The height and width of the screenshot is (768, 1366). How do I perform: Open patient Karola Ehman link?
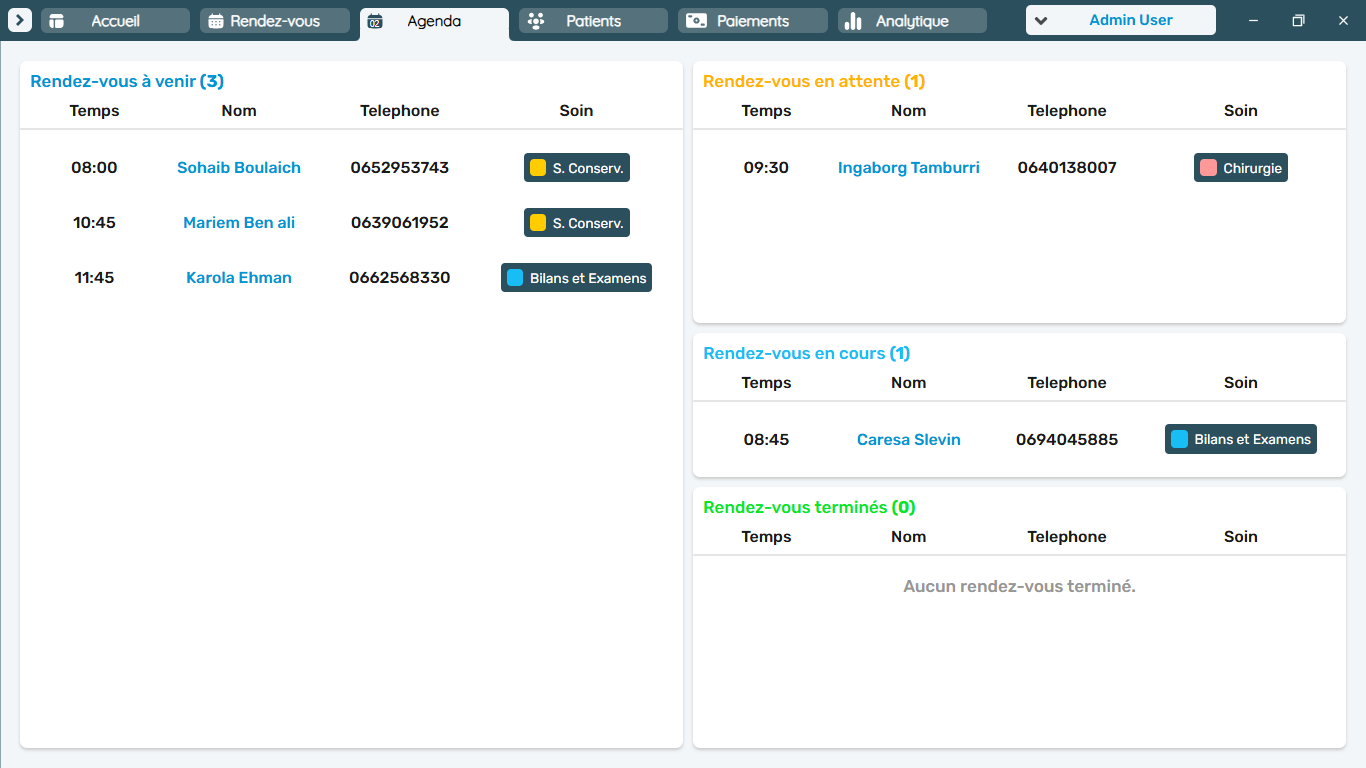[239, 278]
